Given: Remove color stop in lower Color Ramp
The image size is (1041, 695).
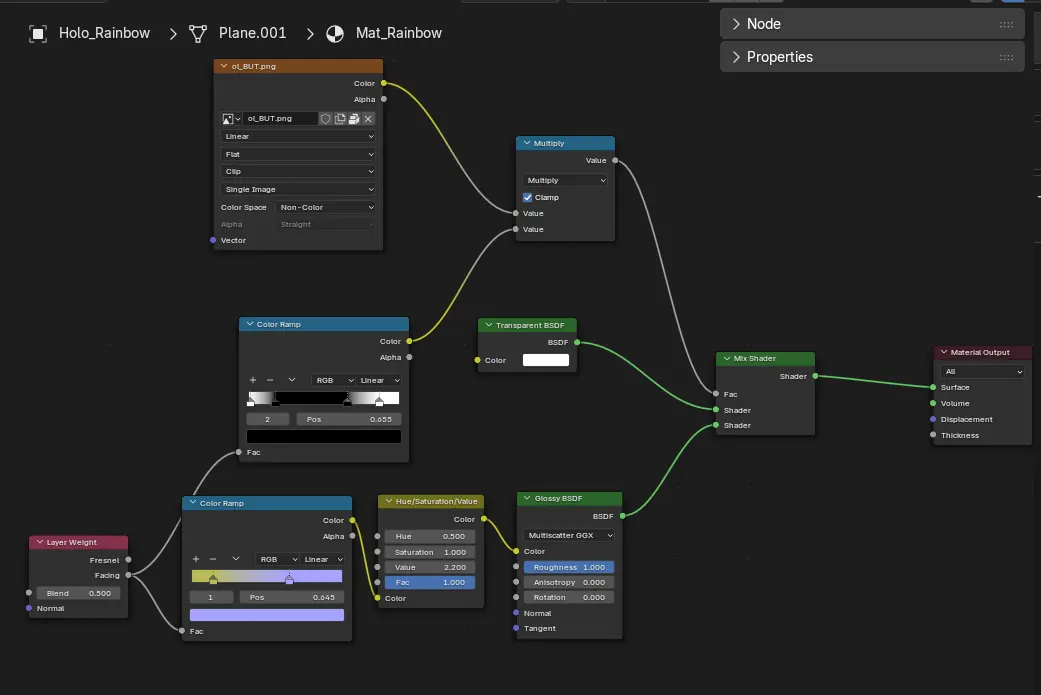Looking at the screenshot, I should point(212,559).
